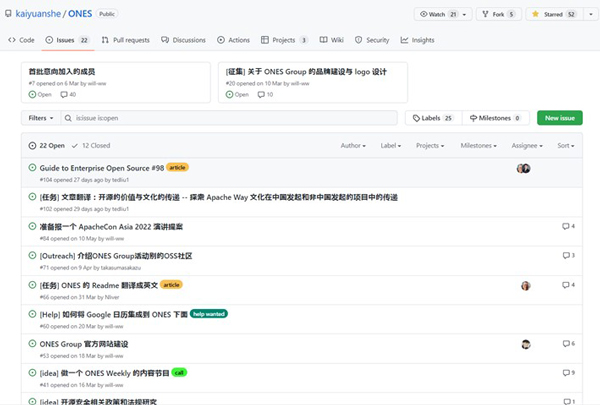
Task: Click comment count 40 on pinned issue #7
Action: coord(68,95)
